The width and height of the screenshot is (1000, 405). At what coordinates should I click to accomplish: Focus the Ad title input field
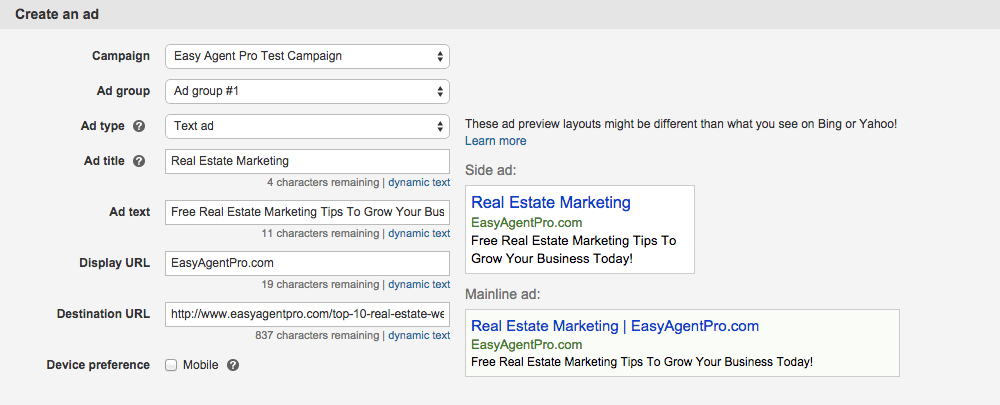(x=307, y=161)
